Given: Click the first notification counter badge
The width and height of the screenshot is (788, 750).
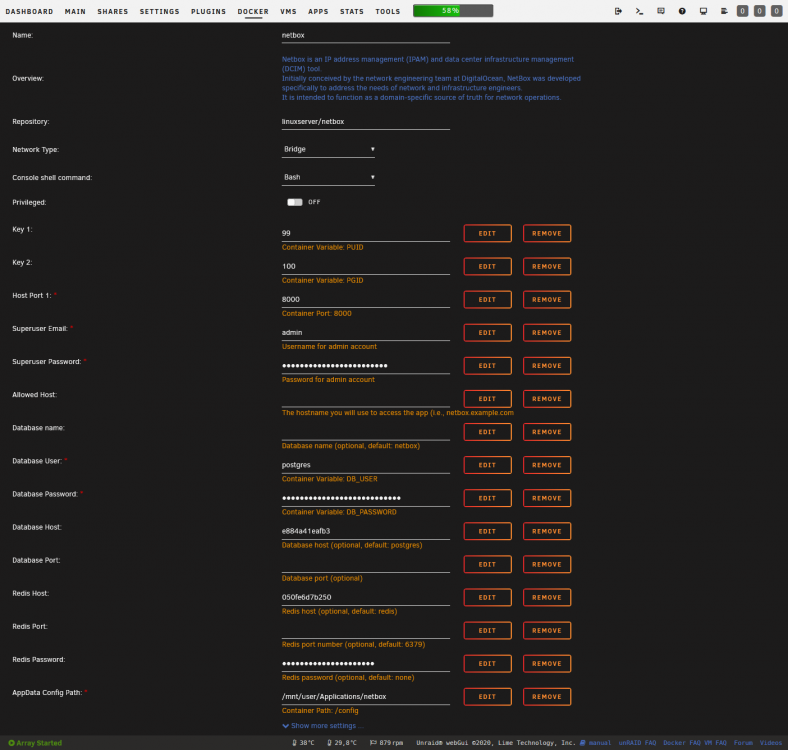Looking at the screenshot, I should [x=742, y=11].
